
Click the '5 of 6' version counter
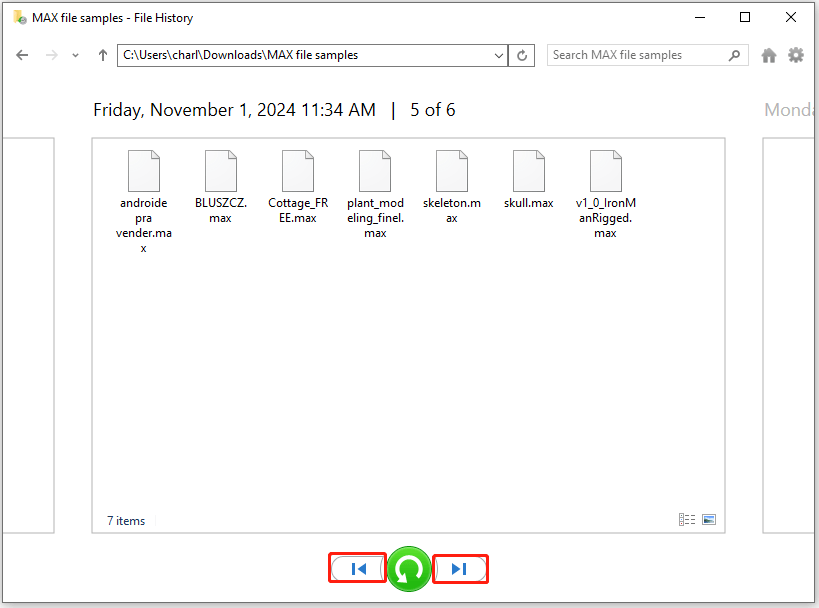[x=432, y=110]
